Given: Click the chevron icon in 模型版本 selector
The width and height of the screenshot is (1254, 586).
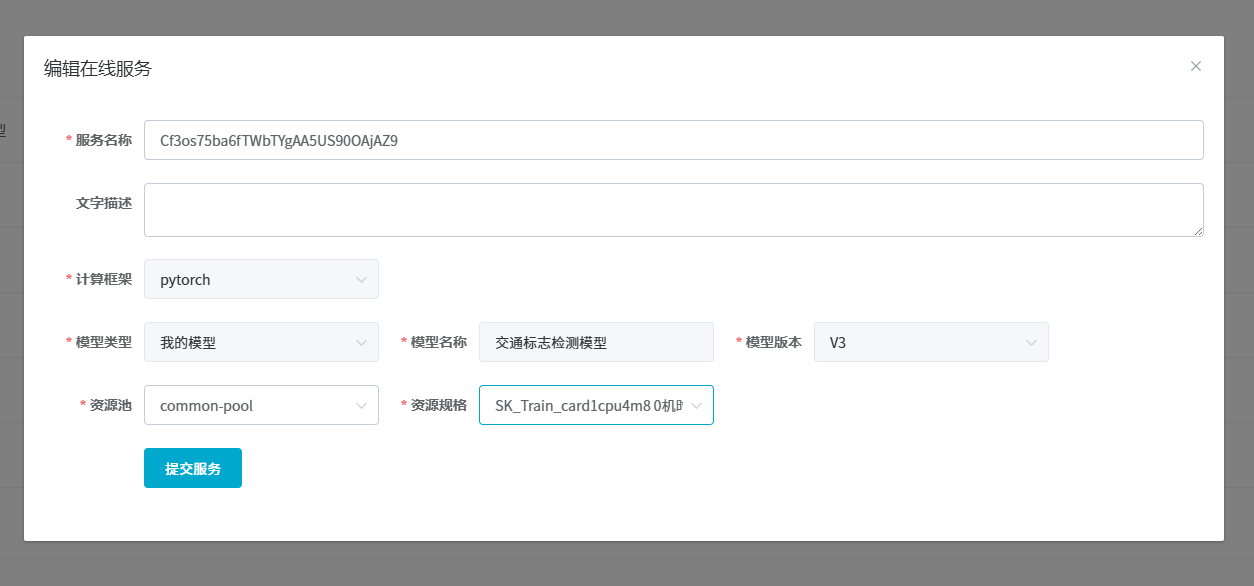Looking at the screenshot, I should [x=1031, y=342].
